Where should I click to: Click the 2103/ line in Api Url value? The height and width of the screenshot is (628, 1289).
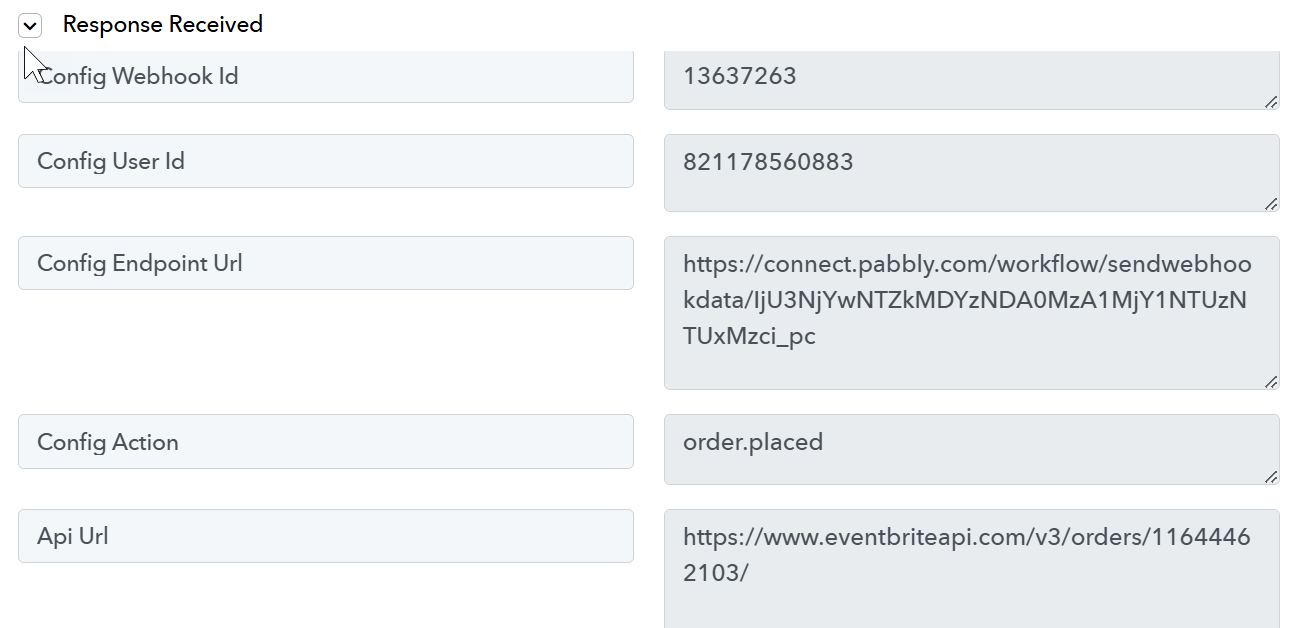coord(716,573)
